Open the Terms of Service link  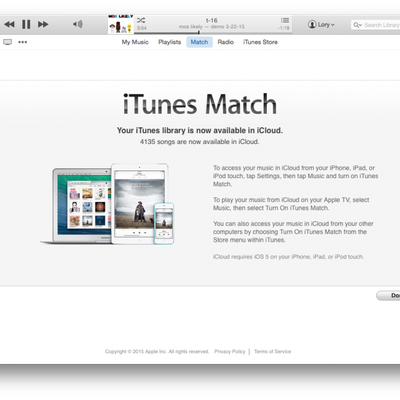point(272,351)
